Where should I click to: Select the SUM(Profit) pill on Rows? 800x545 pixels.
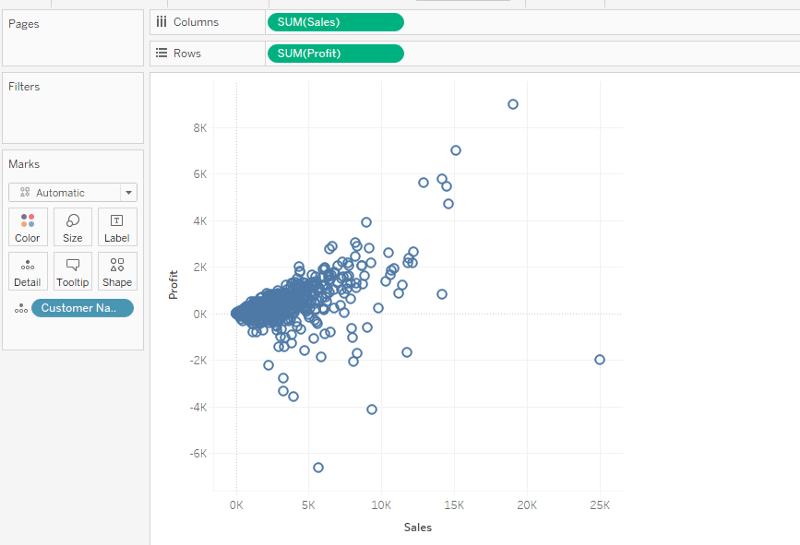(335, 53)
